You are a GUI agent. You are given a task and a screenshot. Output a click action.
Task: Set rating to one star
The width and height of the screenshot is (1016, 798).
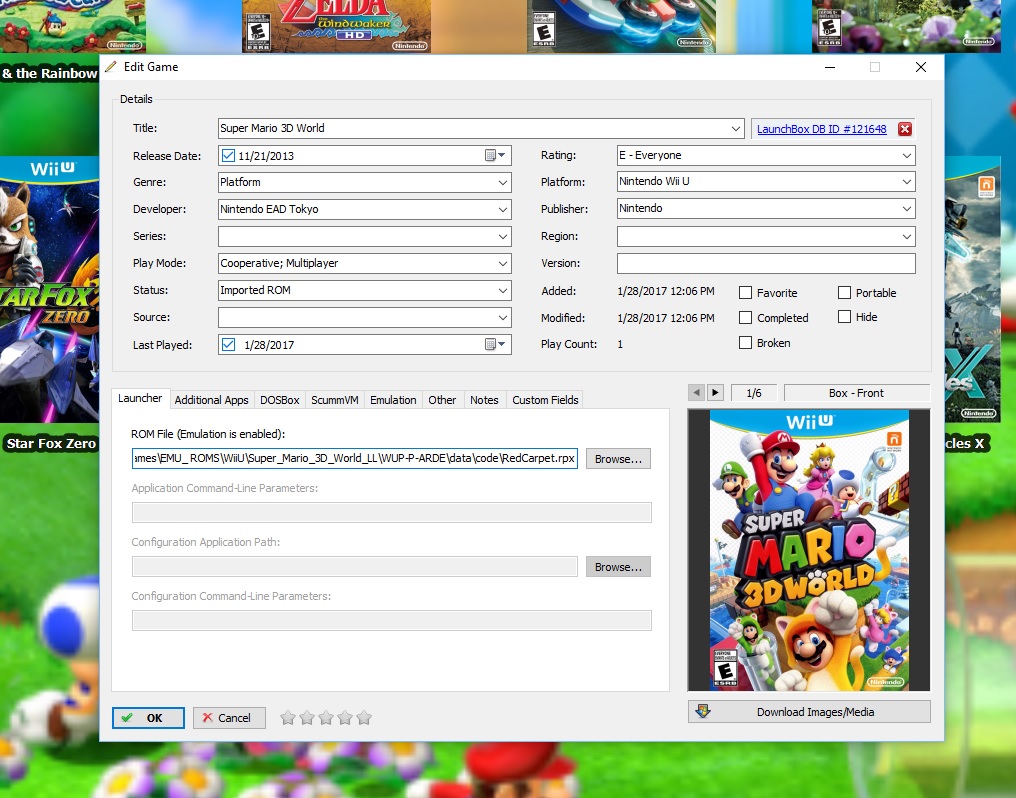pyautogui.click(x=288, y=718)
